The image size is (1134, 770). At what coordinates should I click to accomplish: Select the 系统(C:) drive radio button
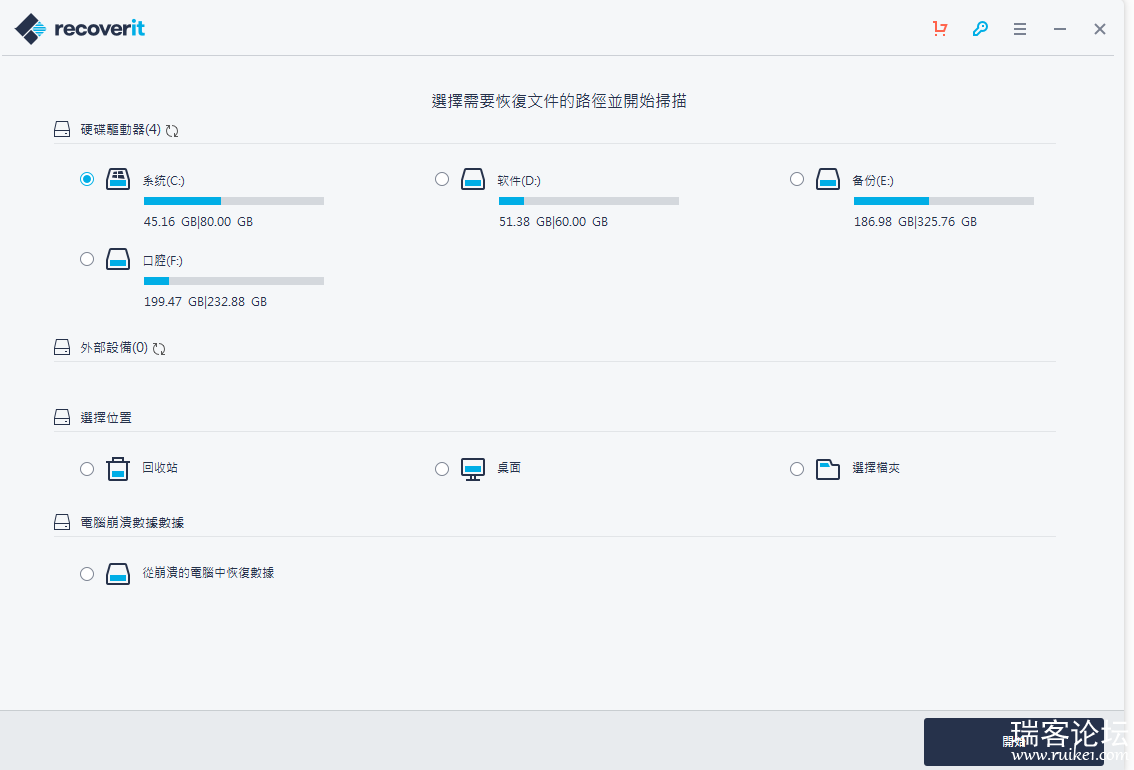(x=87, y=179)
